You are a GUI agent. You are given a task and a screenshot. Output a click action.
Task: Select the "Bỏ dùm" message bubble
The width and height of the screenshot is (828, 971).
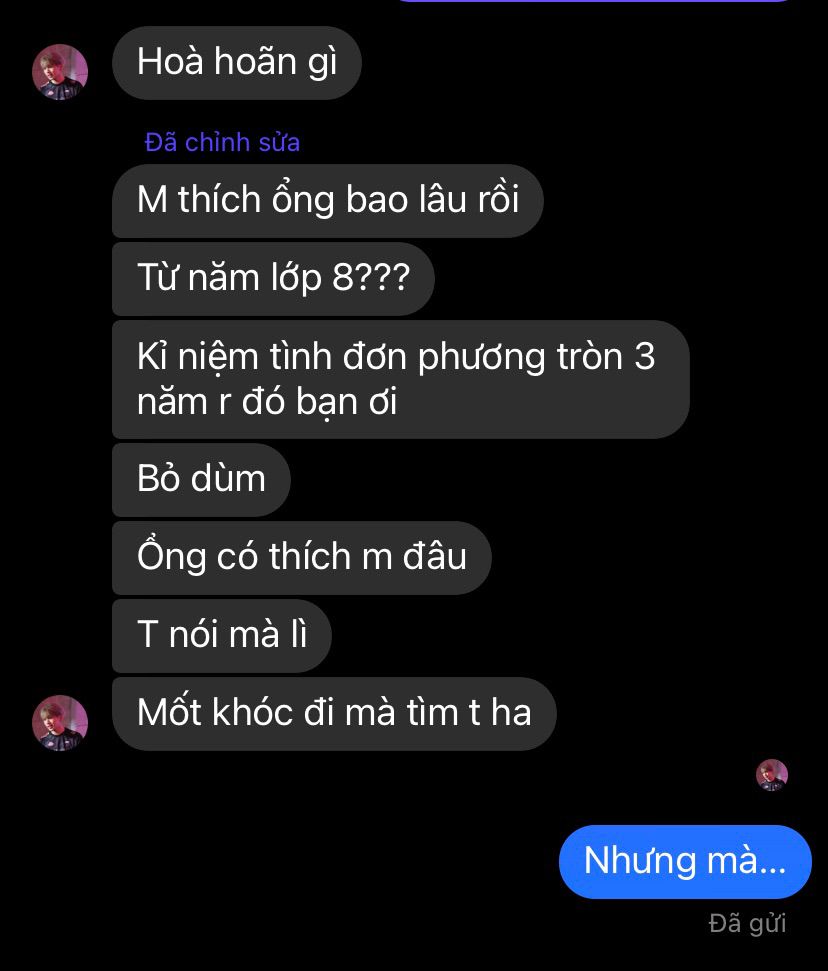pyautogui.click(x=201, y=480)
